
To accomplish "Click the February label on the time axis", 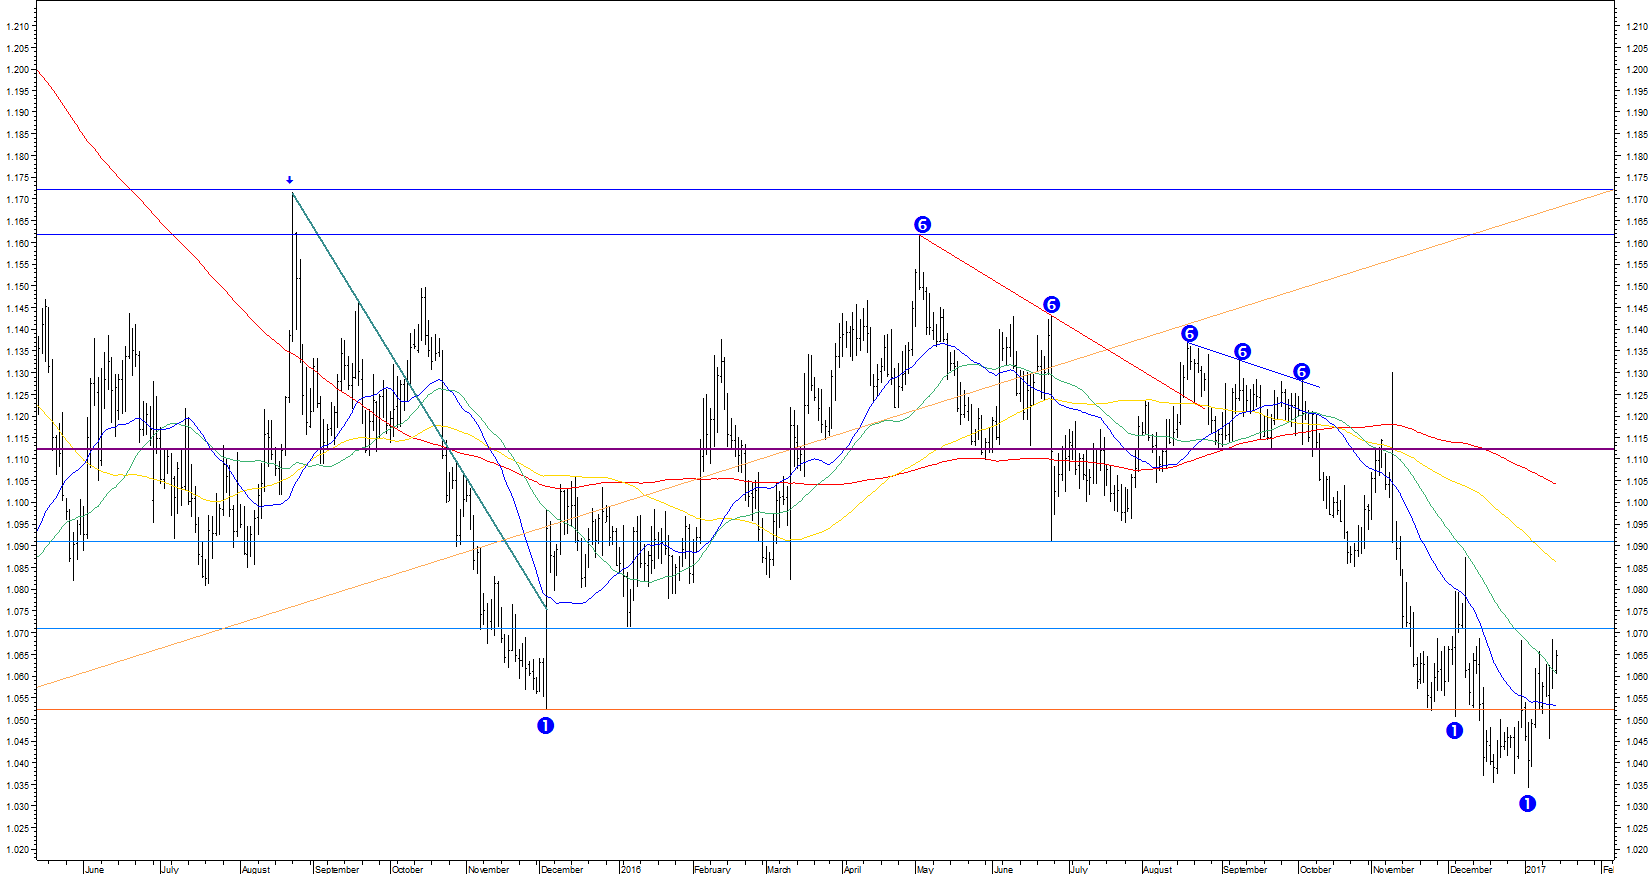I will [713, 869].
